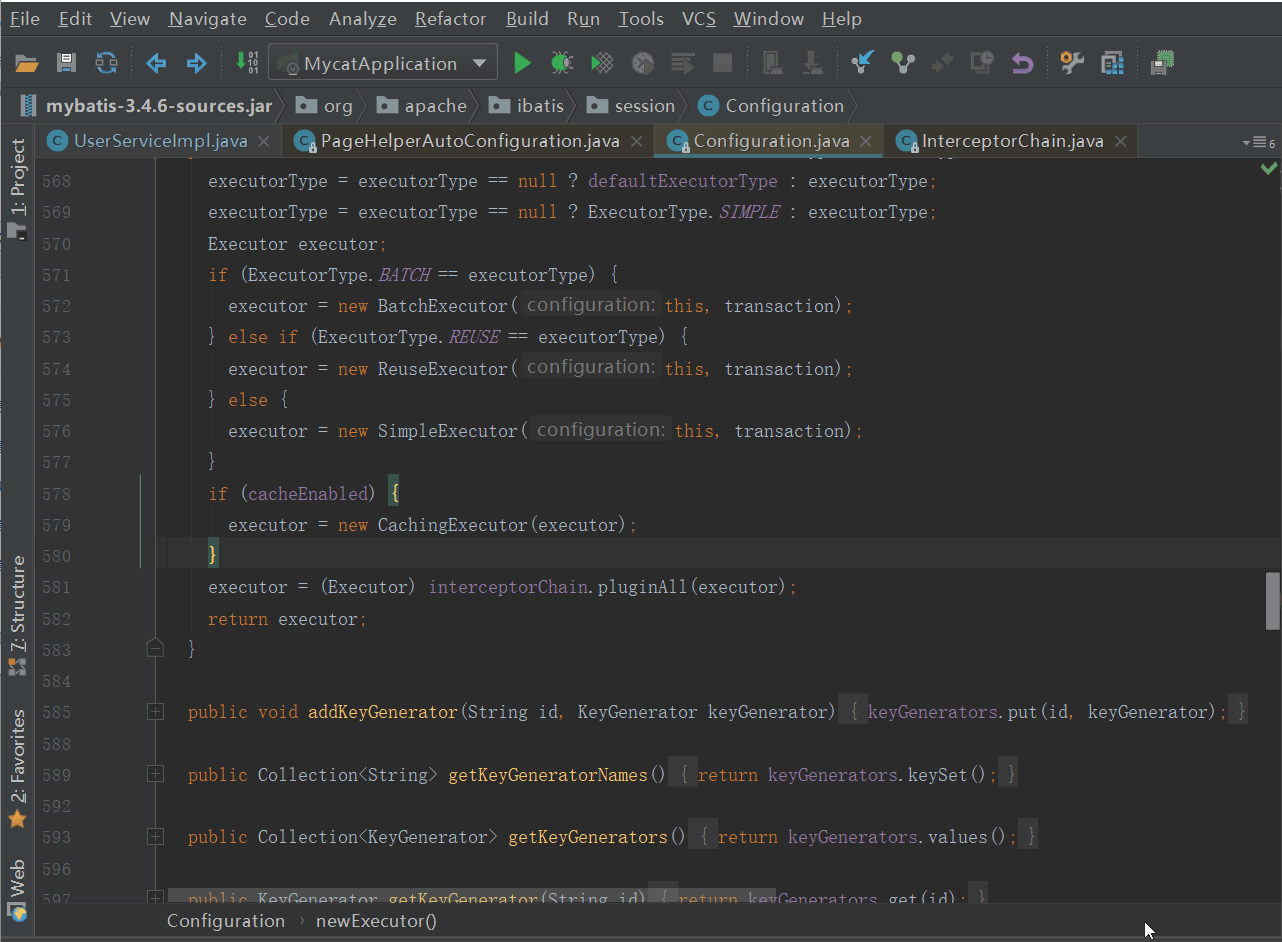Start debugging with the bug icon
1282x942 pixels.
click(562, 64)
